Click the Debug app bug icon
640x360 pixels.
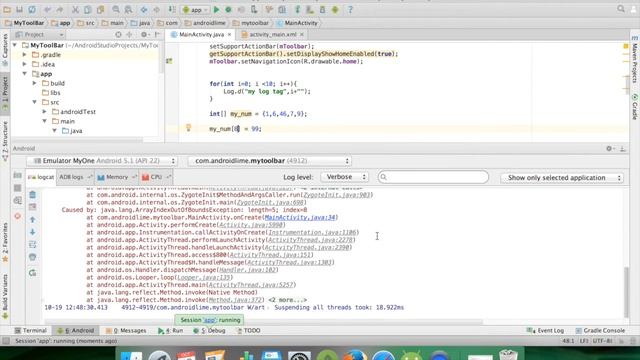(228, 9)
